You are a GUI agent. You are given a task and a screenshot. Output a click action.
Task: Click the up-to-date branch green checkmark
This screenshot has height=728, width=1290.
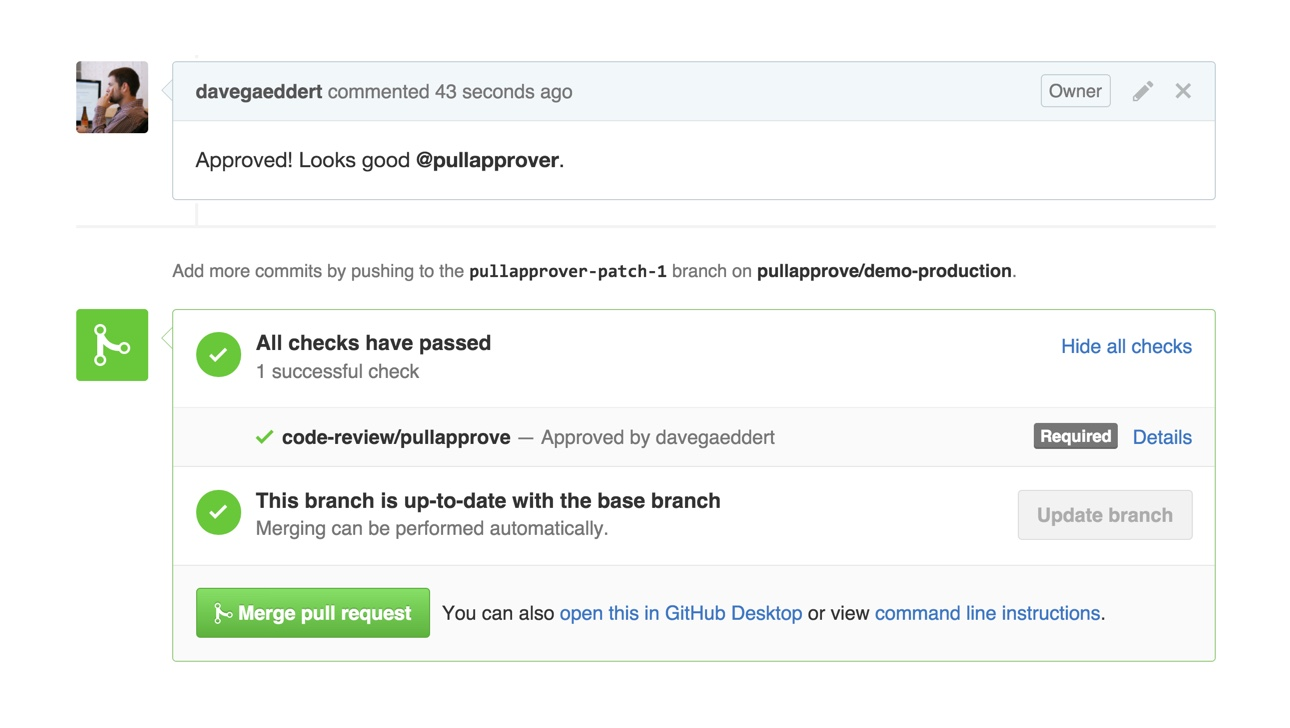click(x=218, y=512)
